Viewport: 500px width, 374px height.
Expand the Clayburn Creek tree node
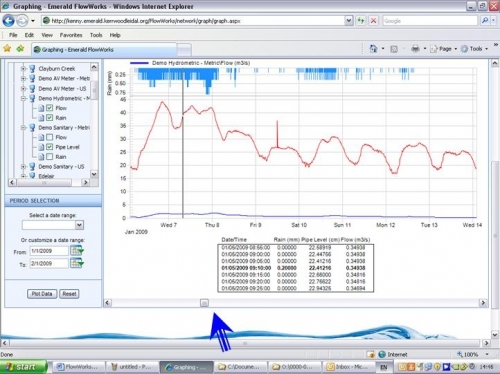tap(23, 69)
